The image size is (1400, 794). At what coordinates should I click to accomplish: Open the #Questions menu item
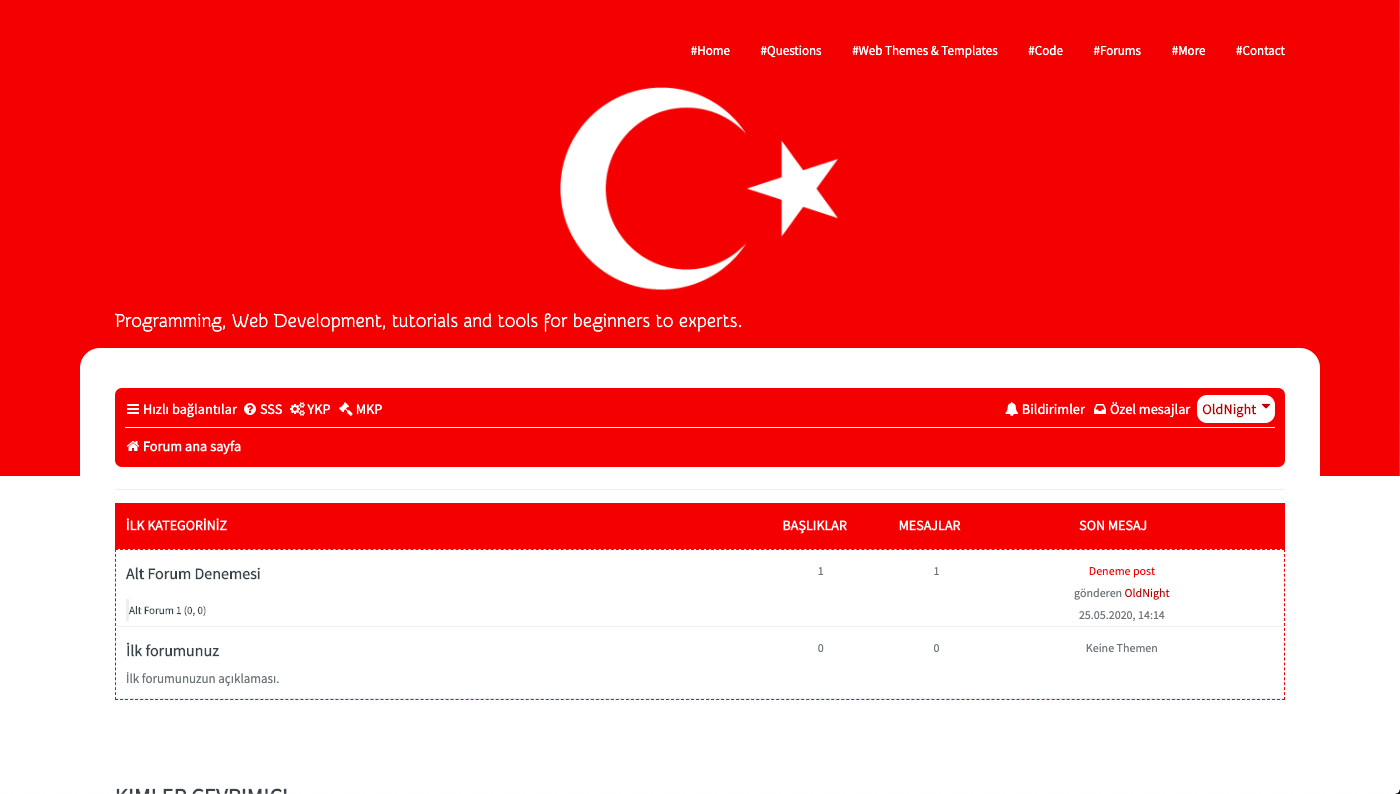pos(790,51)
